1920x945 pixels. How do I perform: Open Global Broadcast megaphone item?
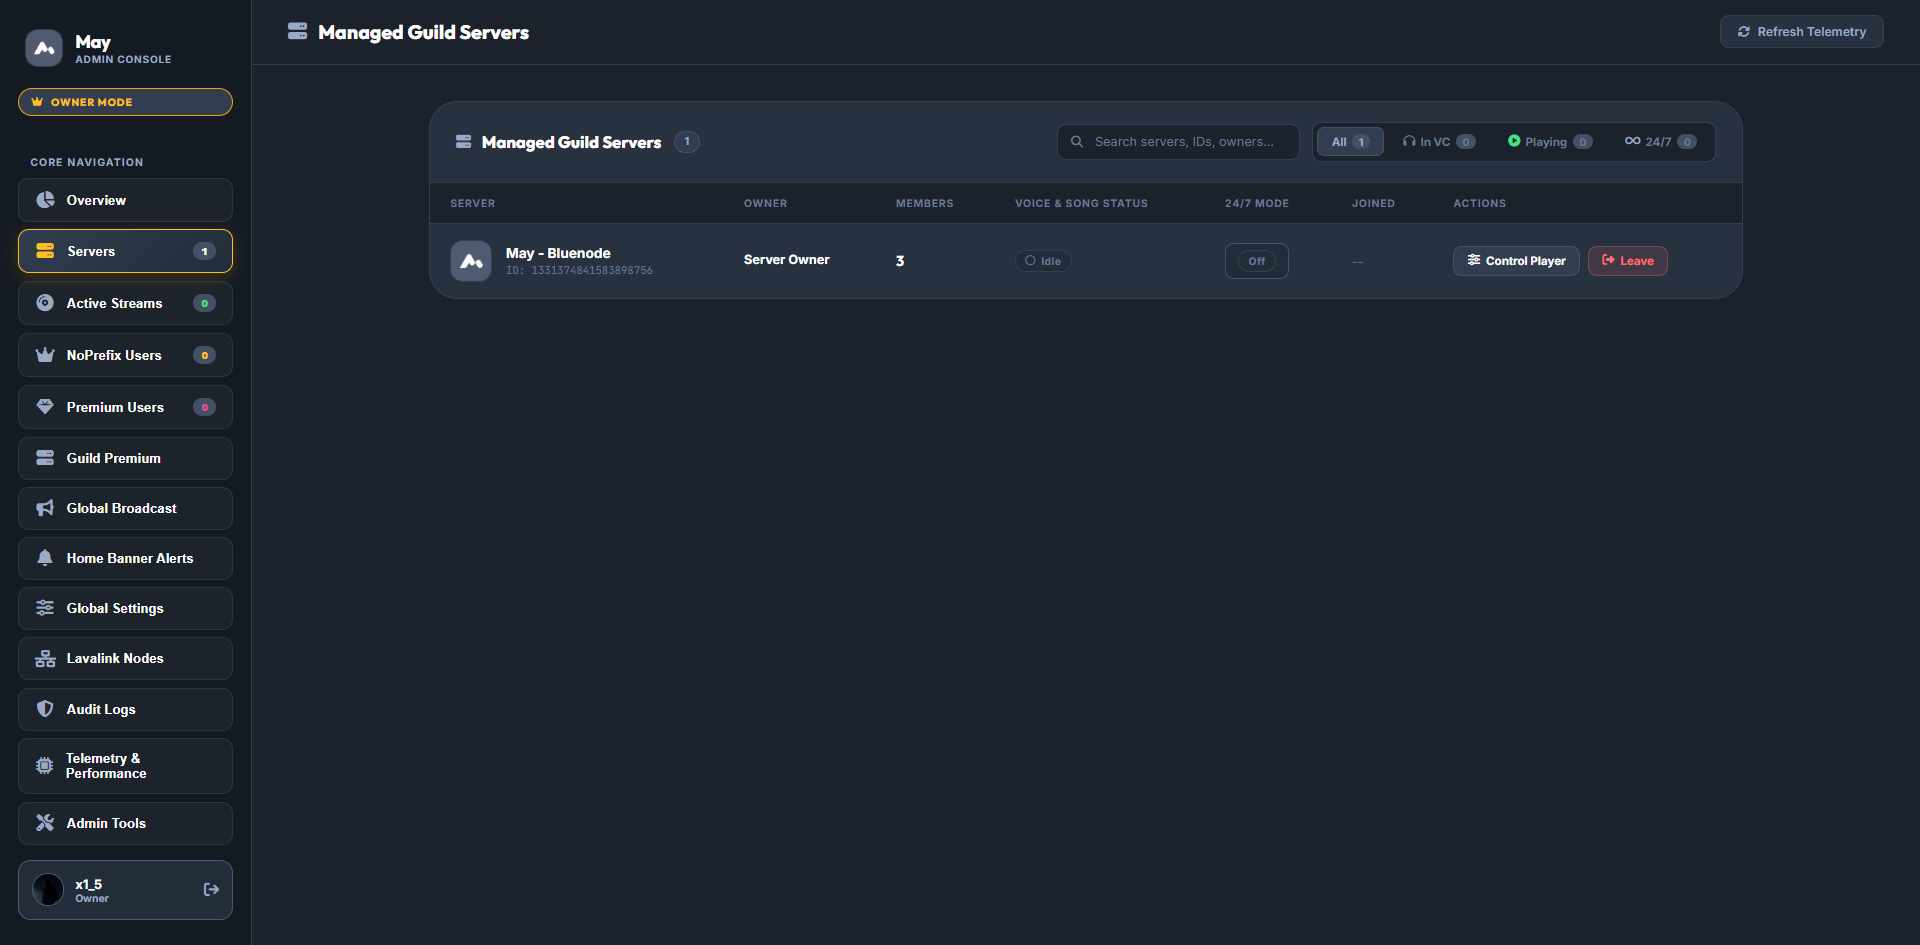tap(125, 508)
